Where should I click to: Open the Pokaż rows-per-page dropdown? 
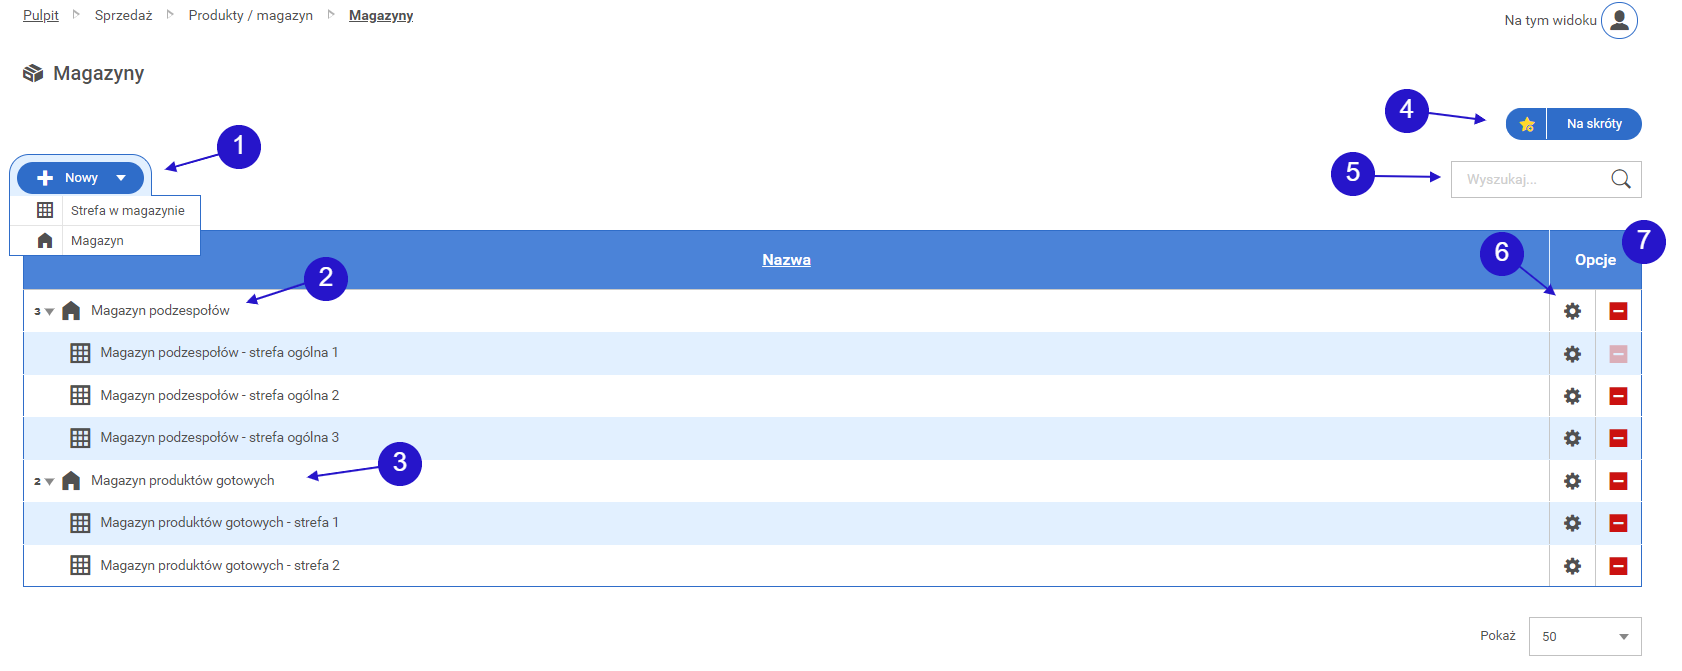point(1585,636)
